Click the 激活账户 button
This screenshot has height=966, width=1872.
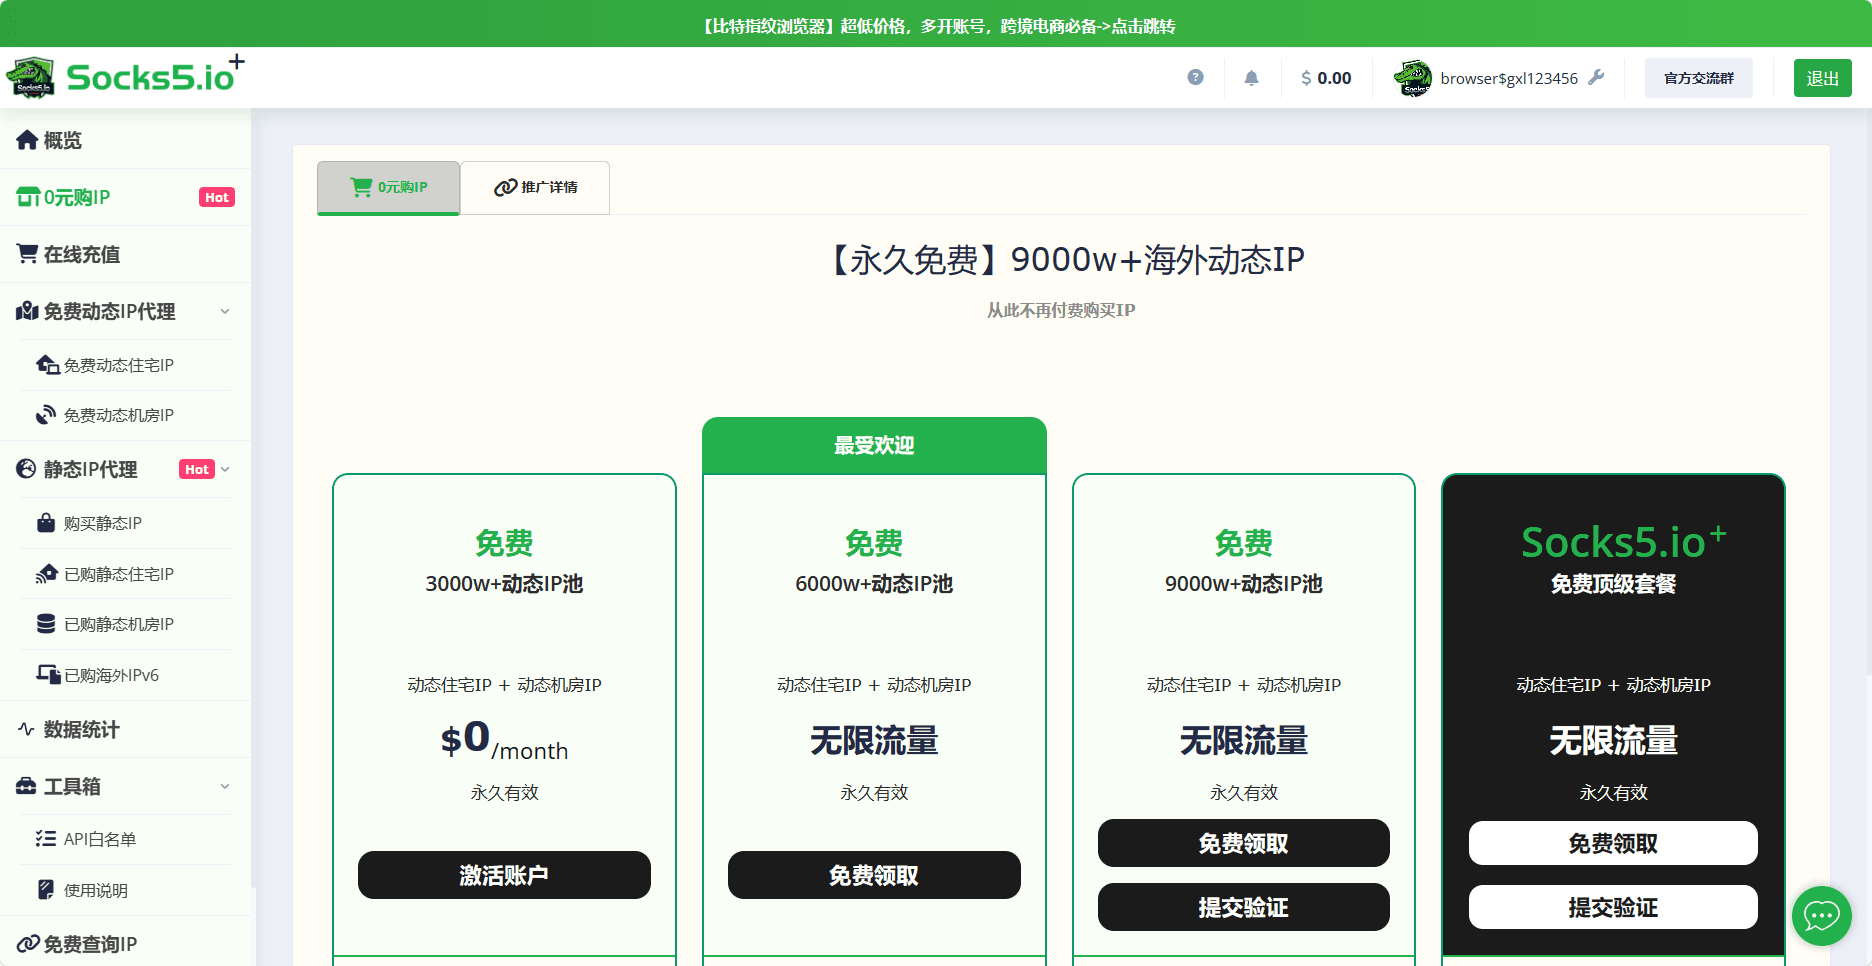[x=504, y=875]
